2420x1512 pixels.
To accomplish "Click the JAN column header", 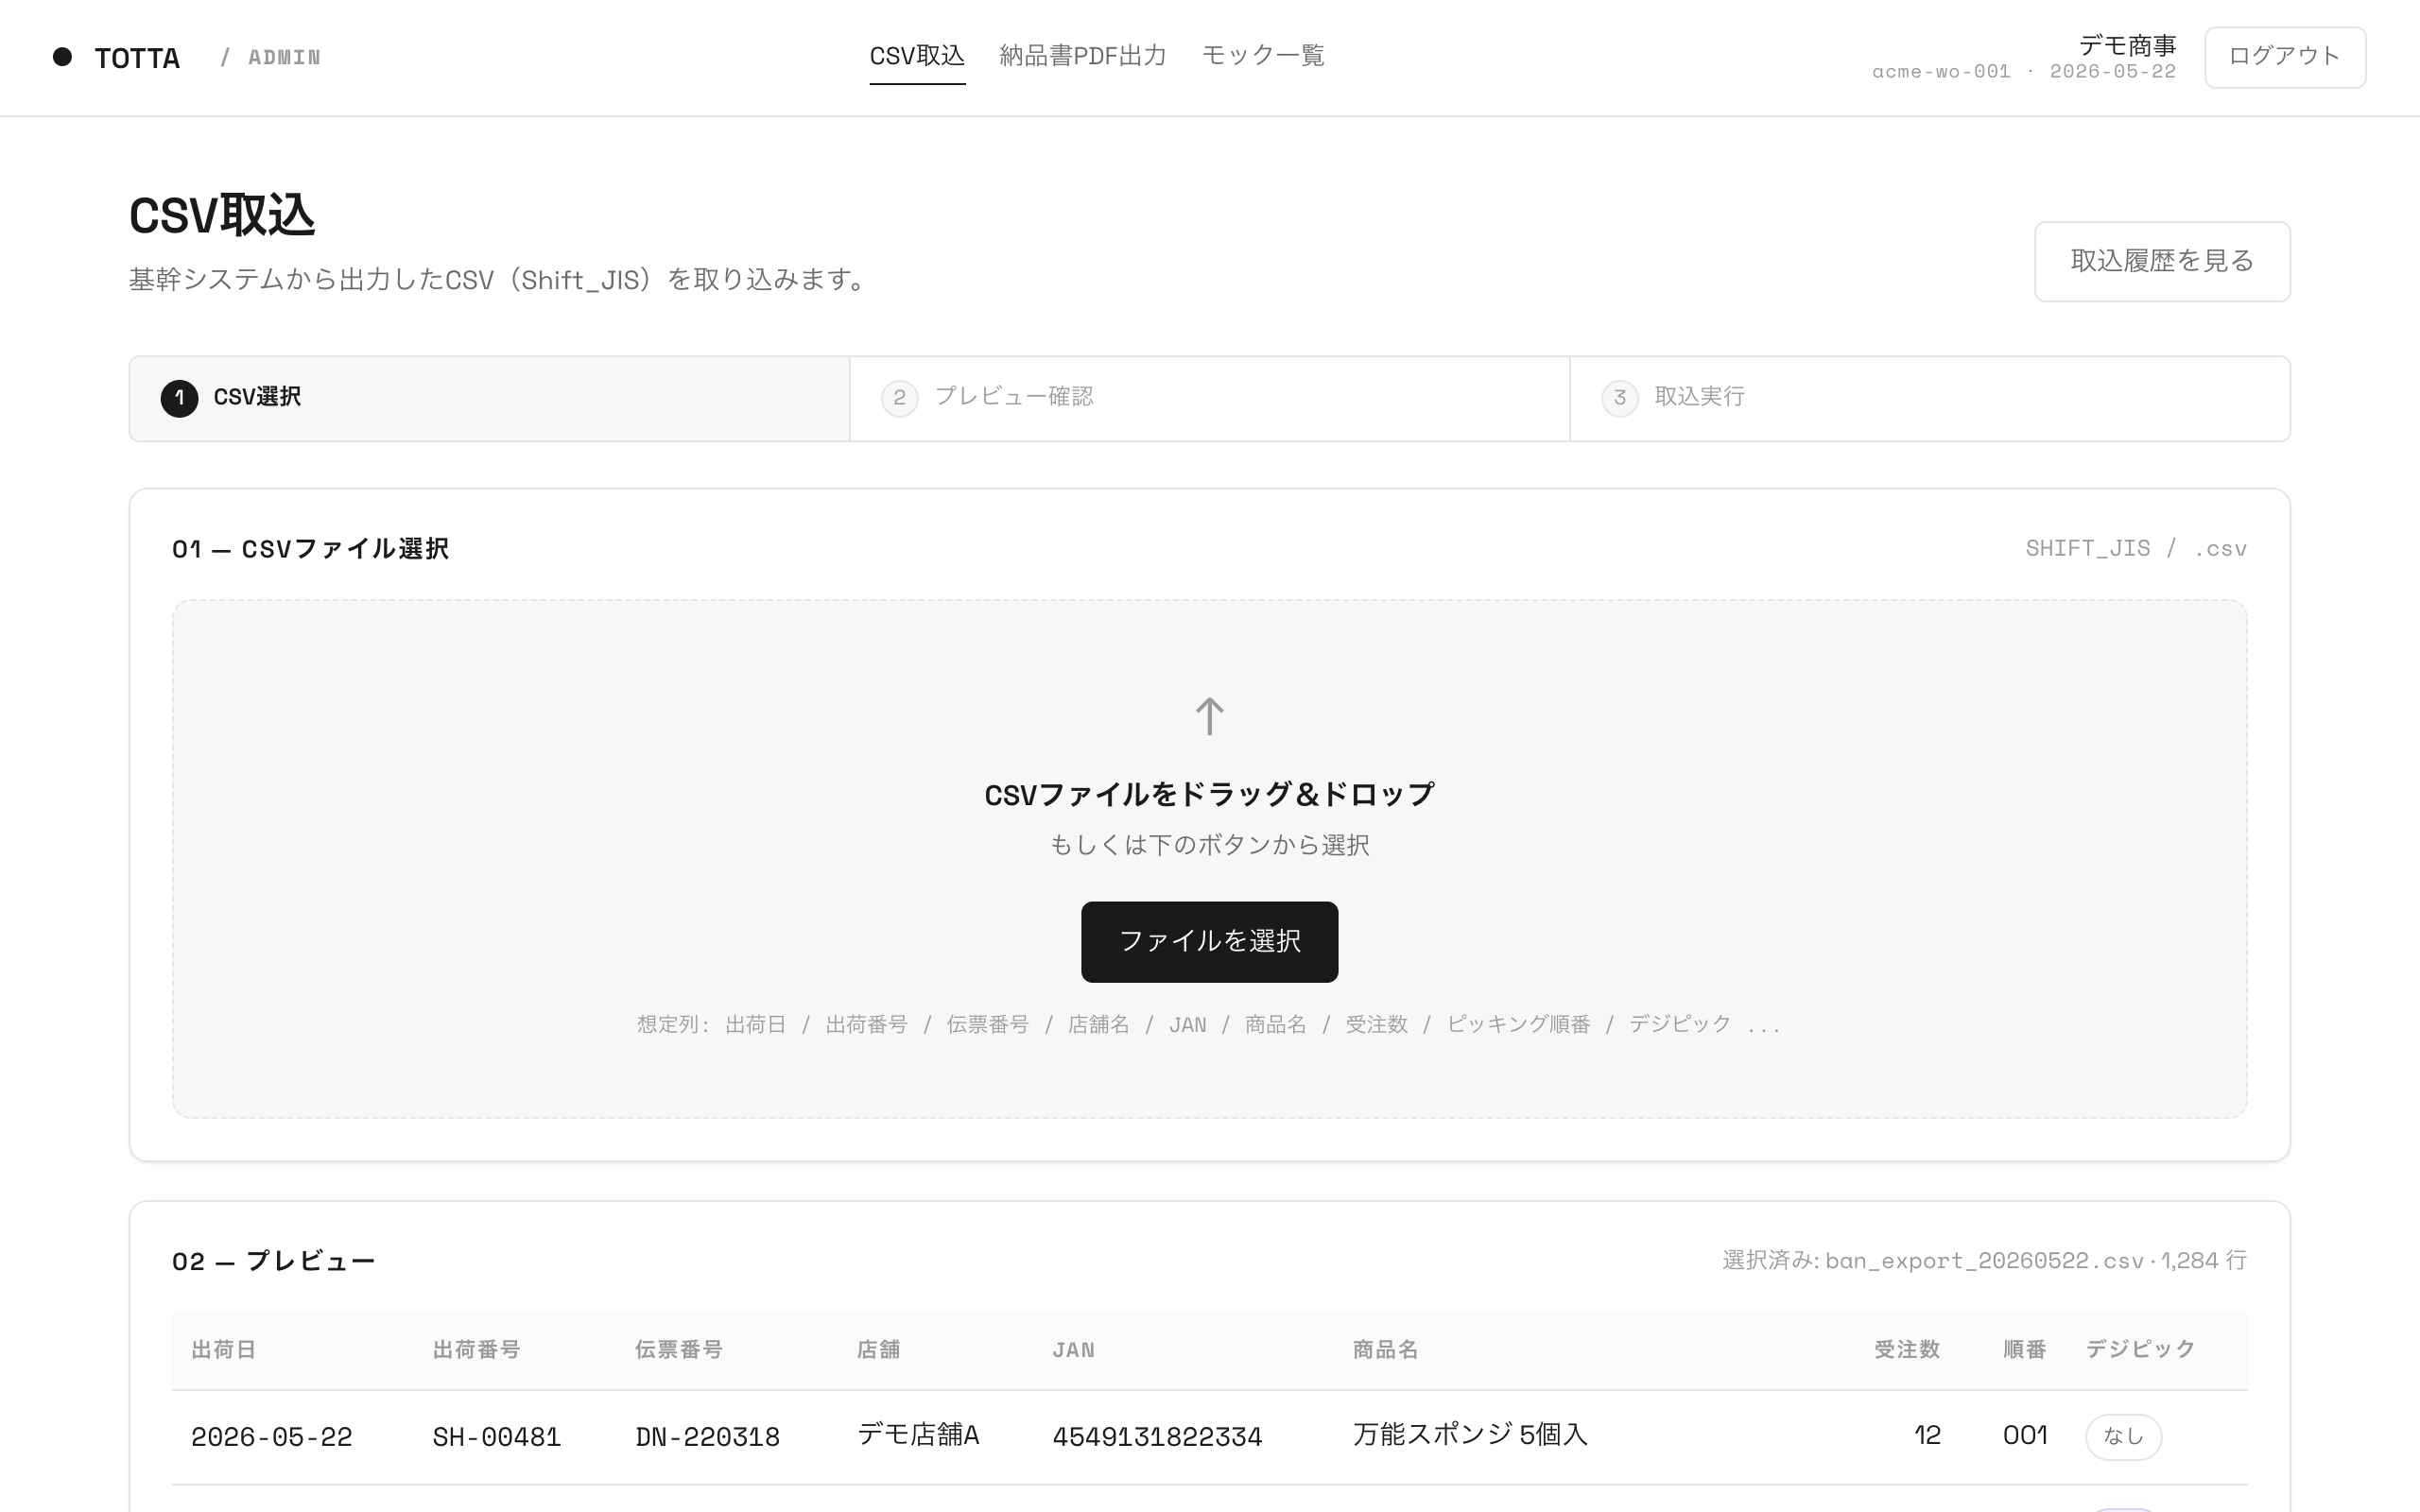I will (x=1073, y=1351).
